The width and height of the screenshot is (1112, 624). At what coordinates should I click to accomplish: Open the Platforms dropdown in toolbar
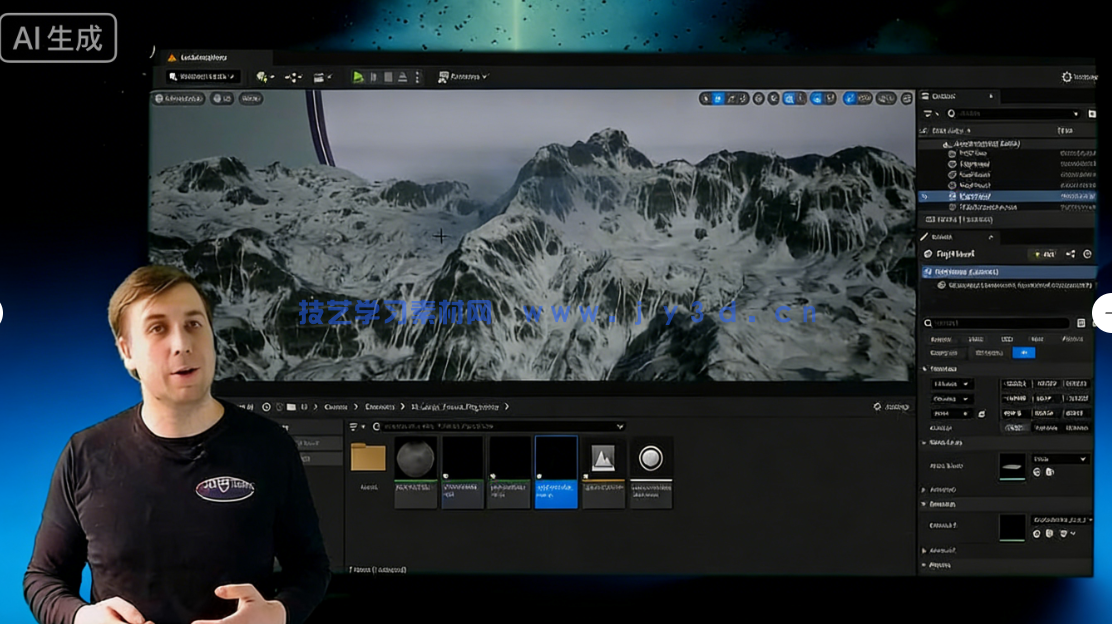tap(462, 77)
